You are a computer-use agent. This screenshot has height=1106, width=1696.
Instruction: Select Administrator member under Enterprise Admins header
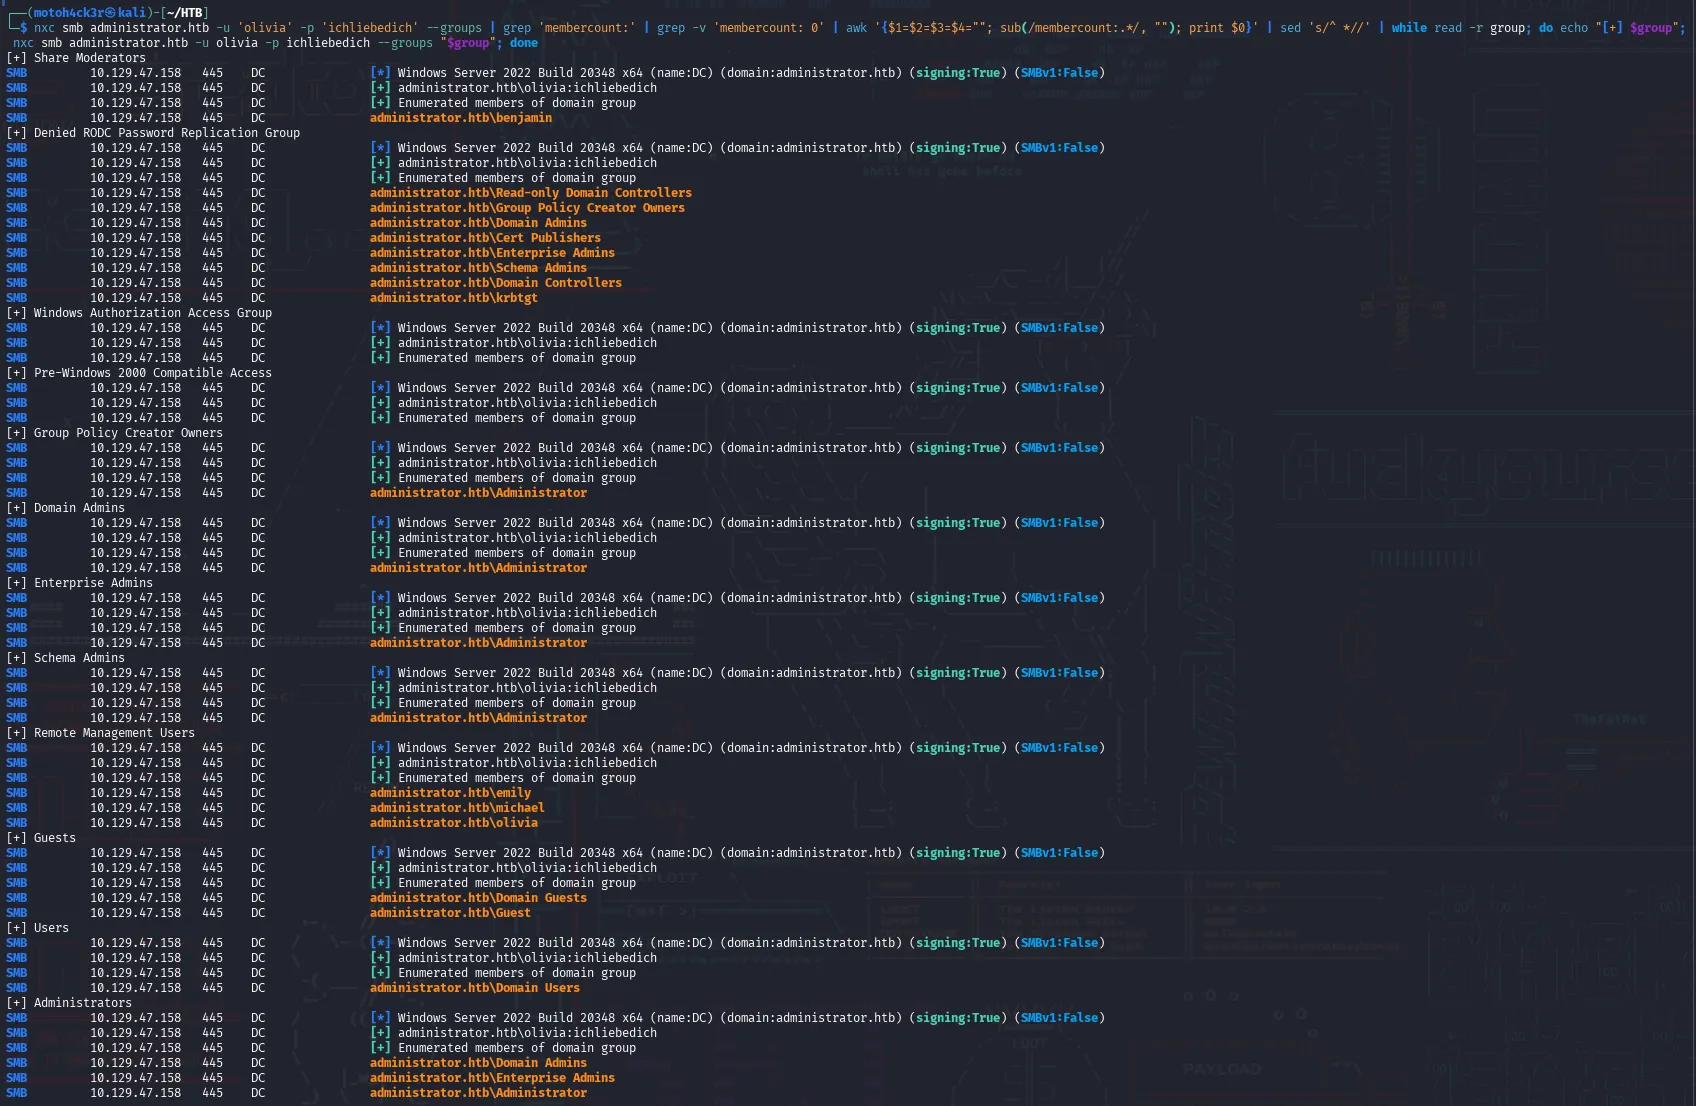[478, 643]
